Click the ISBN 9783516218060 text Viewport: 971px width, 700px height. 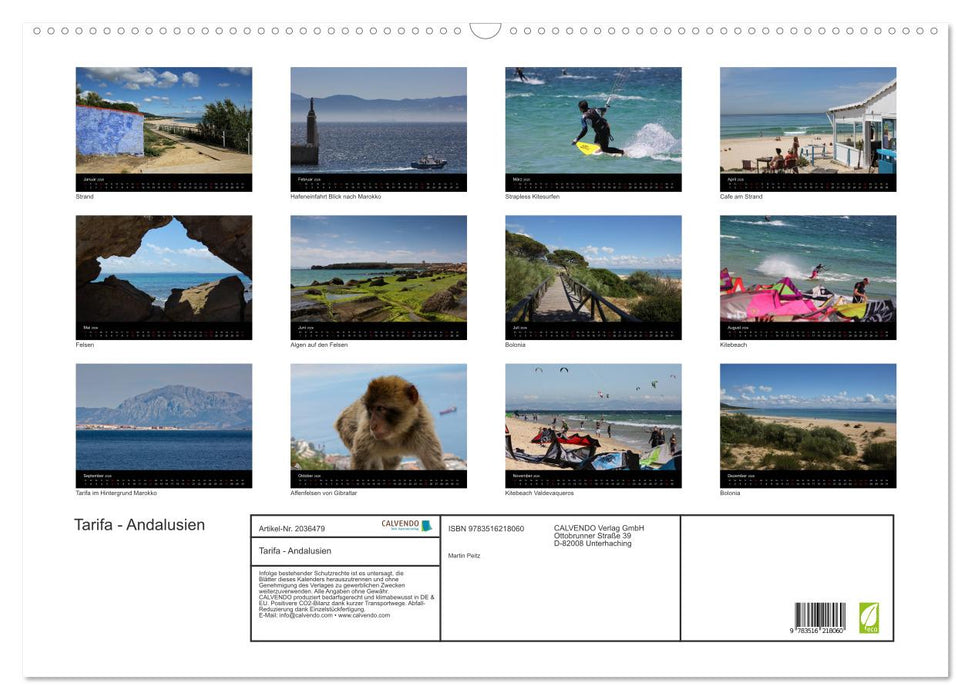pyautogui.click(x=486, y=528)
